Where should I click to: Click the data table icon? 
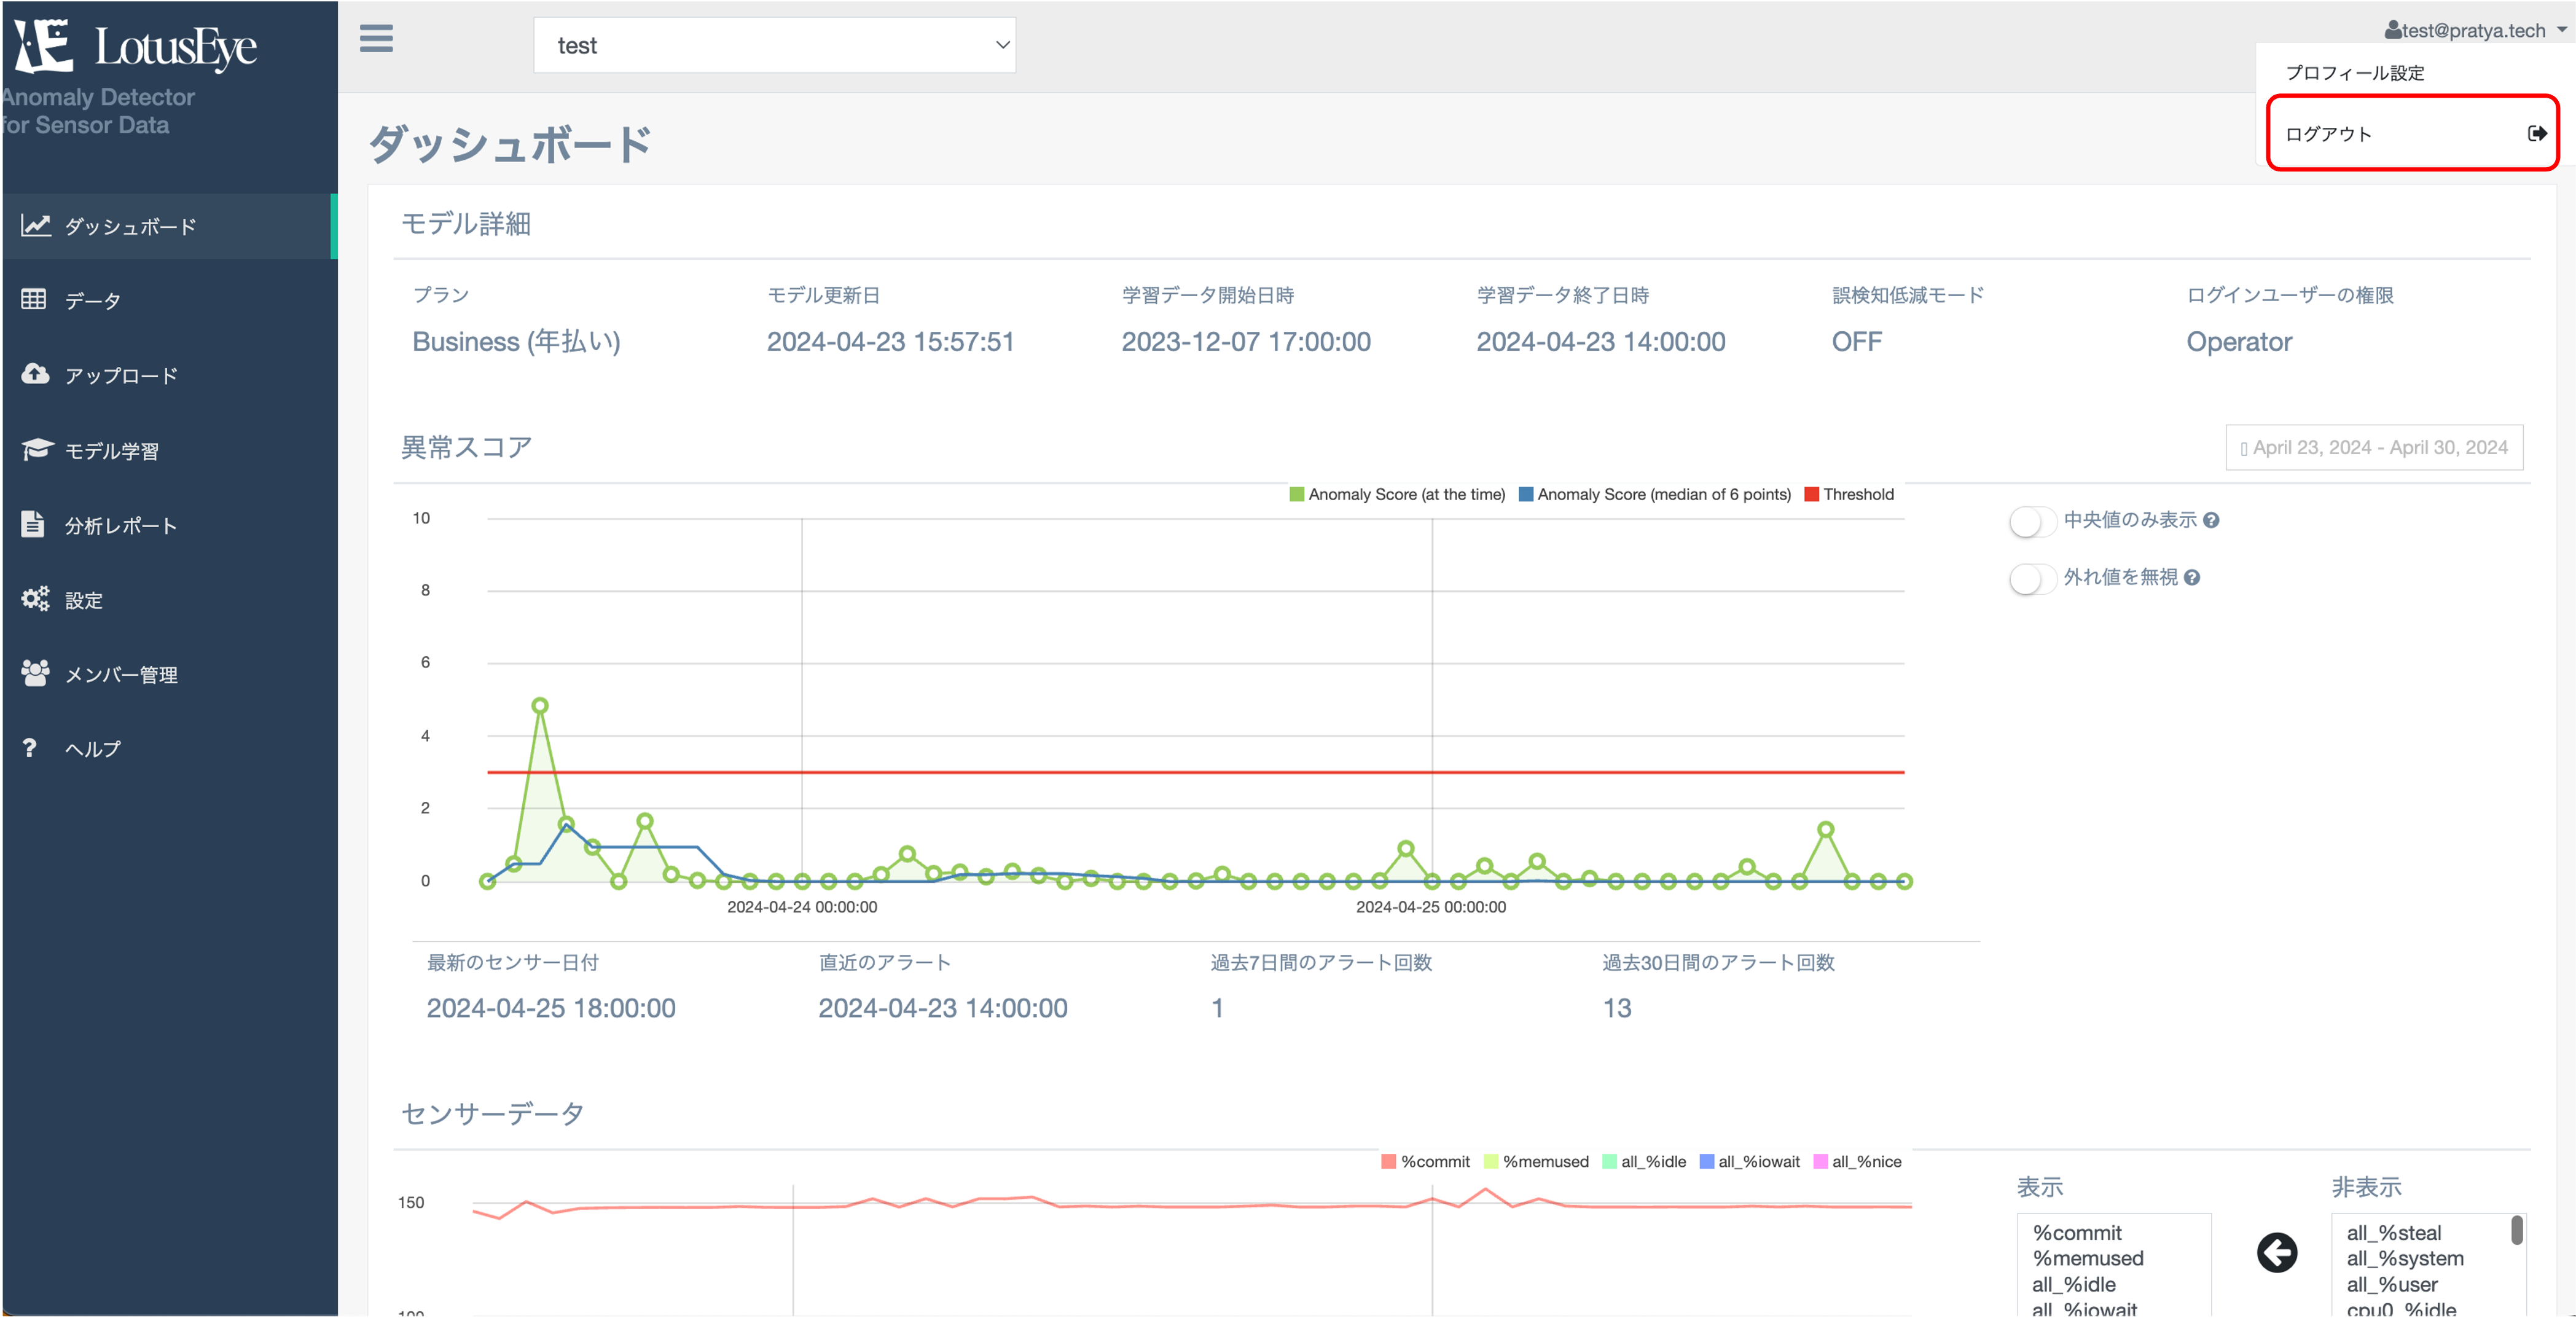(x=34, y=299)
